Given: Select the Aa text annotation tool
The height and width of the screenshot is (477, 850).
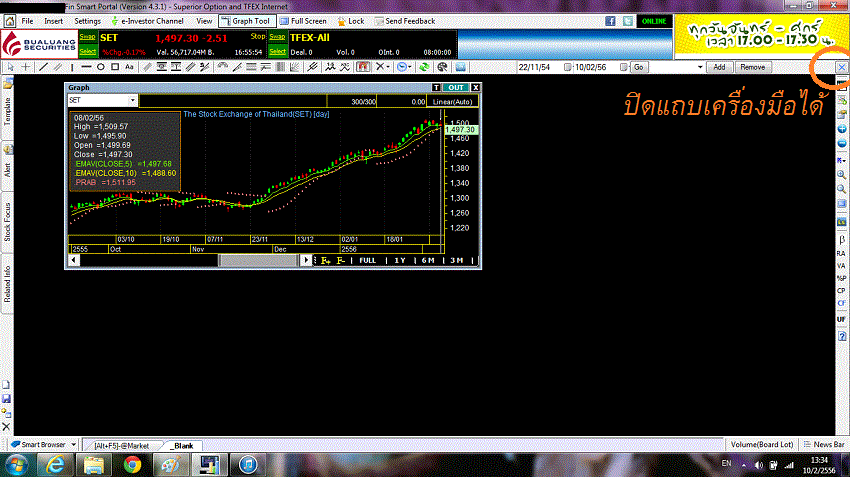Looking at the screenshot, I should (x=129, y=67).
